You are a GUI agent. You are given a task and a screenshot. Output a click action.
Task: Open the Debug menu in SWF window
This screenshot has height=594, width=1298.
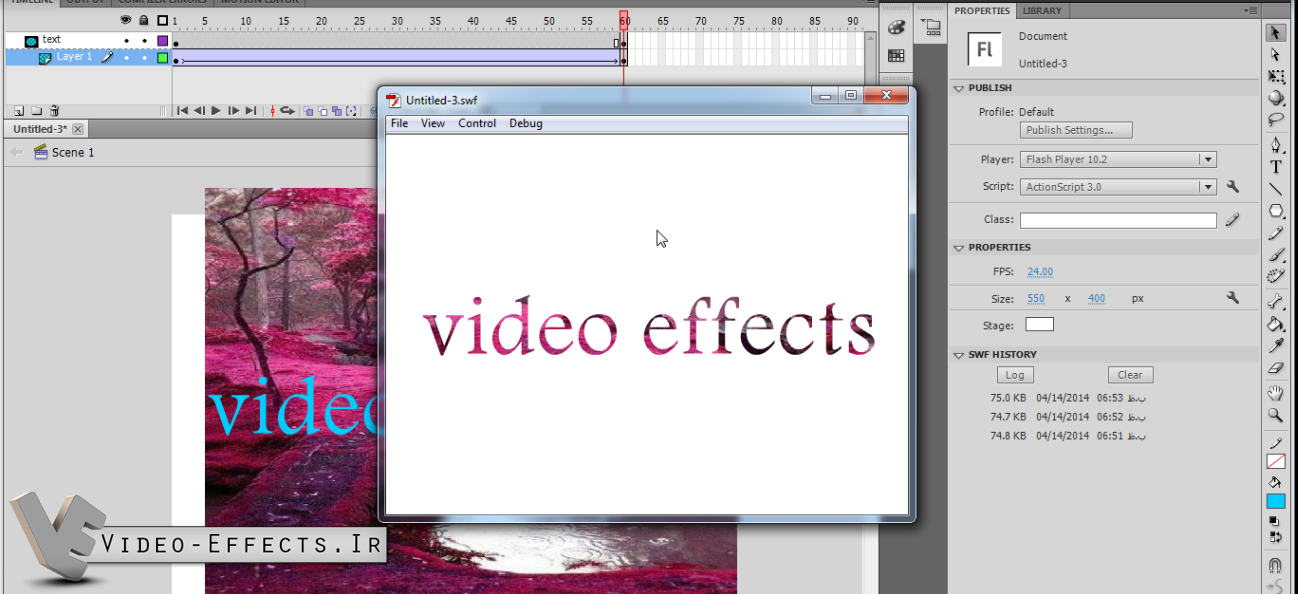526,124
